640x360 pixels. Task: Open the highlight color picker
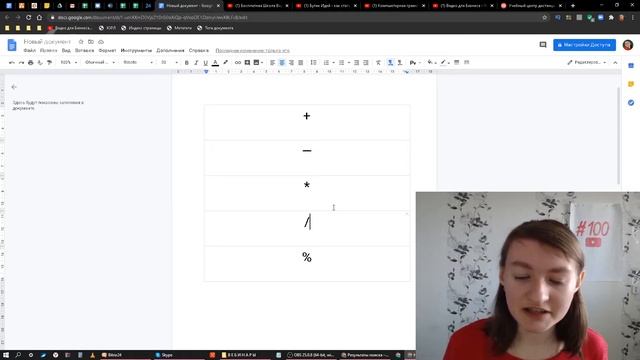click(x=225, y=62)
